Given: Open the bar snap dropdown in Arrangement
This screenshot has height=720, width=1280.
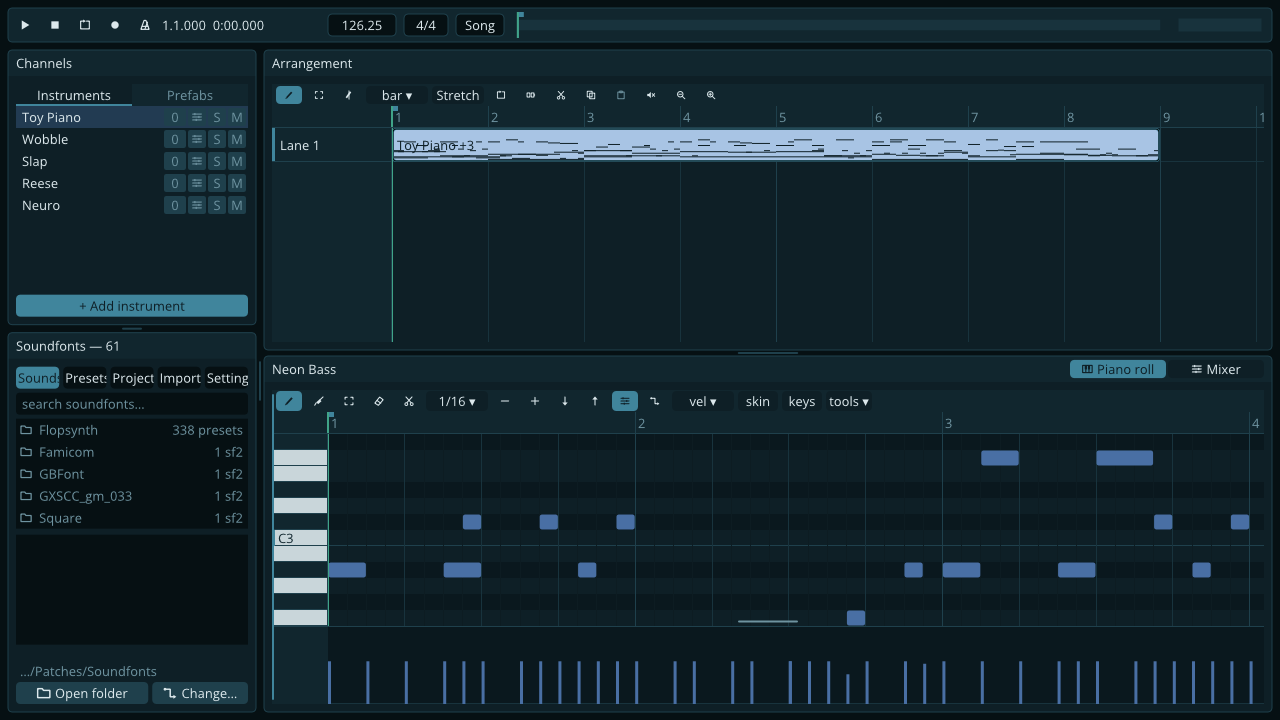Looking at the screenshot, I should 397,95.
